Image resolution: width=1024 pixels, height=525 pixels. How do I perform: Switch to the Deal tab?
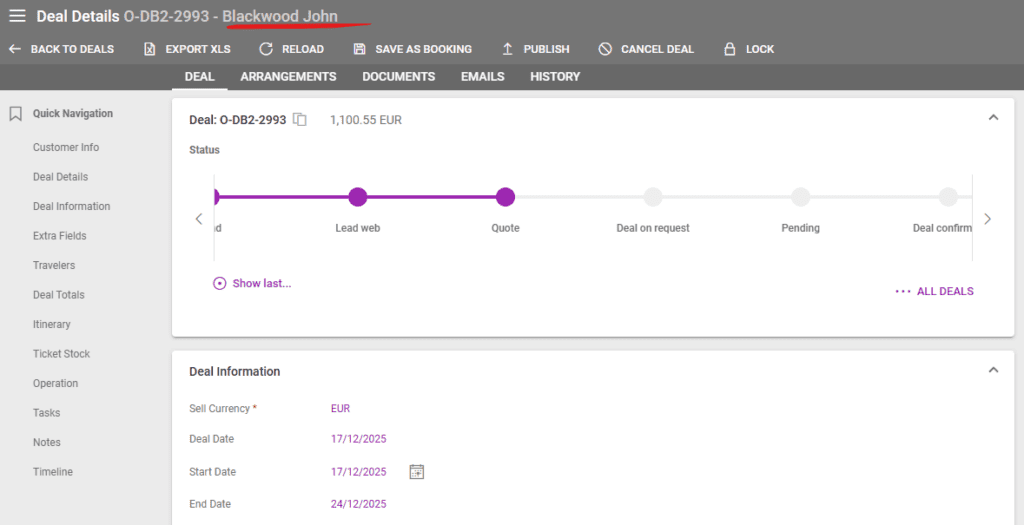(199, 76)
